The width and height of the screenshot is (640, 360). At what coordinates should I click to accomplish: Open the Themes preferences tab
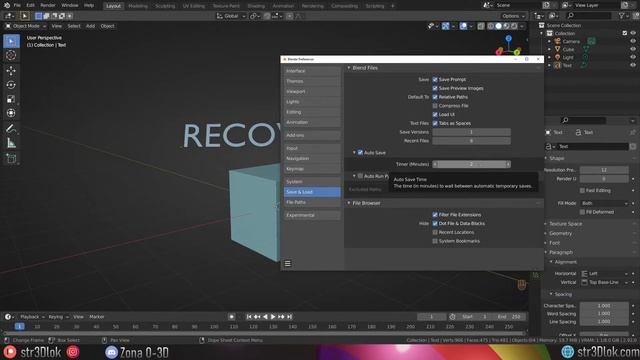312,81
